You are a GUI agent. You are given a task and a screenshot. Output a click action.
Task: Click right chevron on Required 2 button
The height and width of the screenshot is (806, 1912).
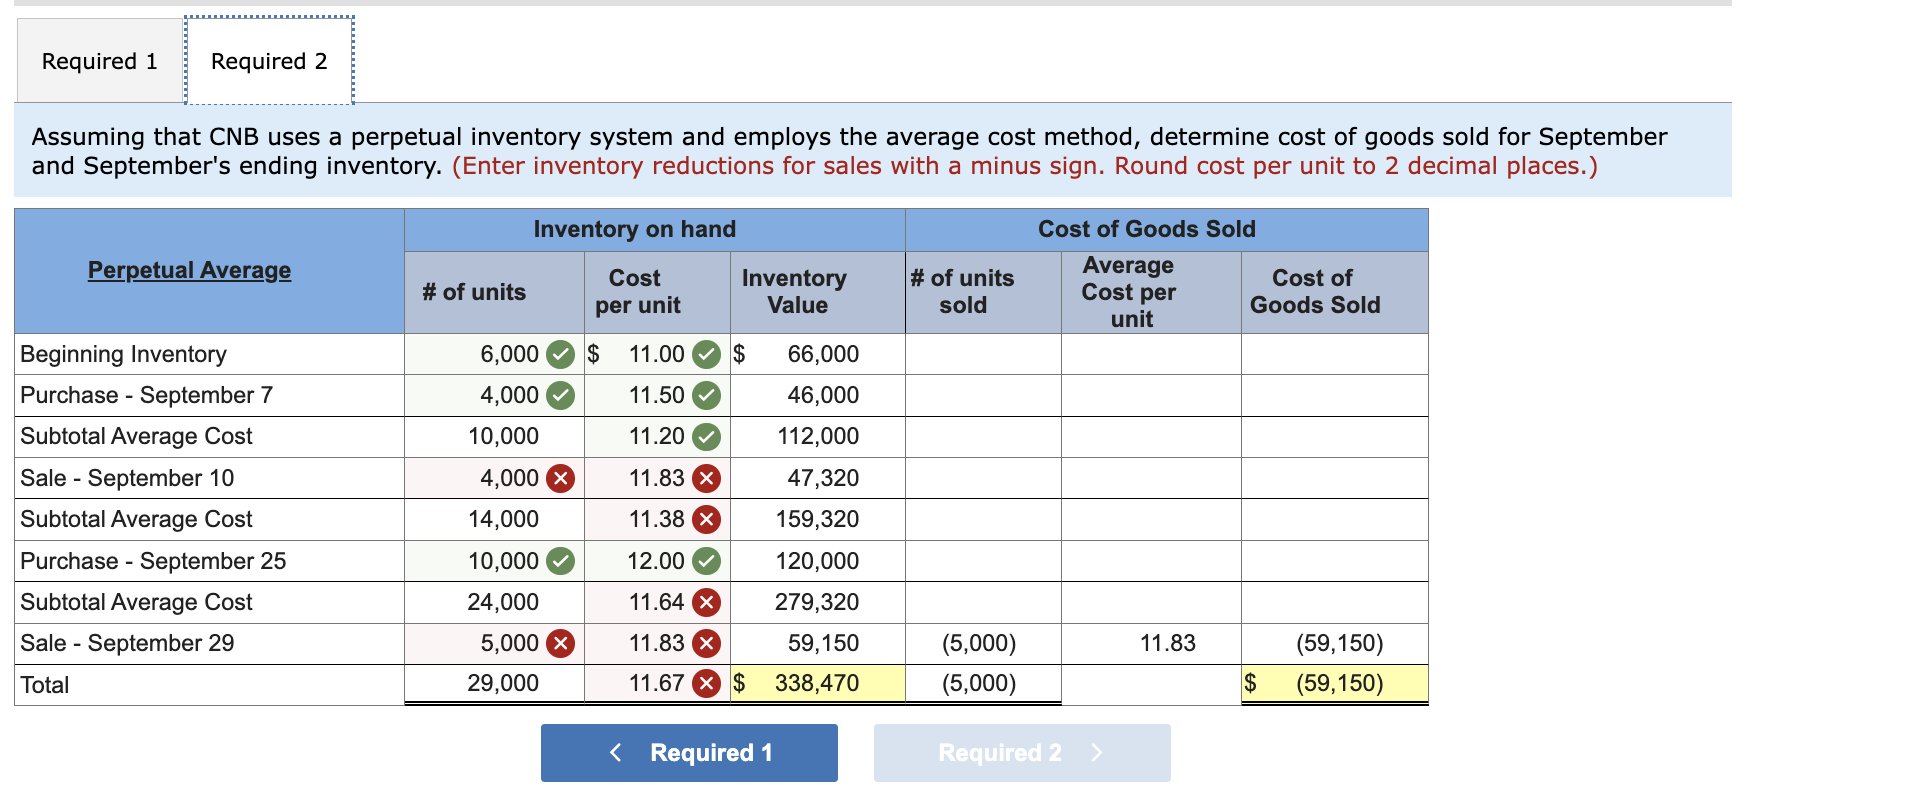point(1097,752)
